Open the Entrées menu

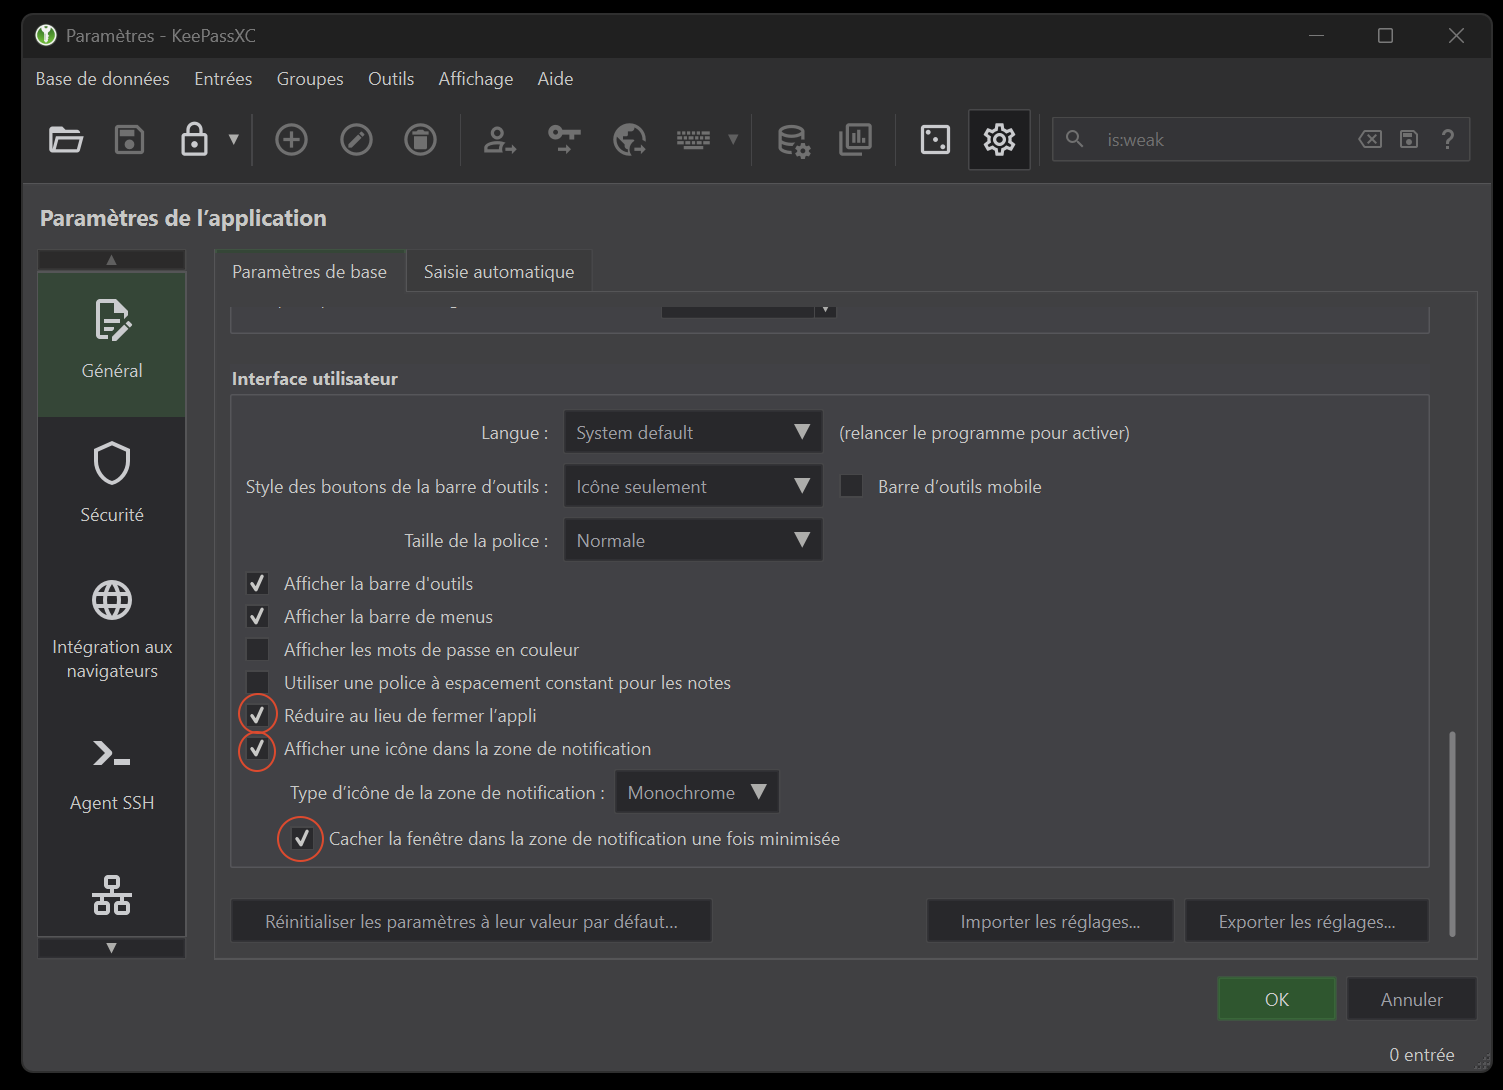point(223,79)
